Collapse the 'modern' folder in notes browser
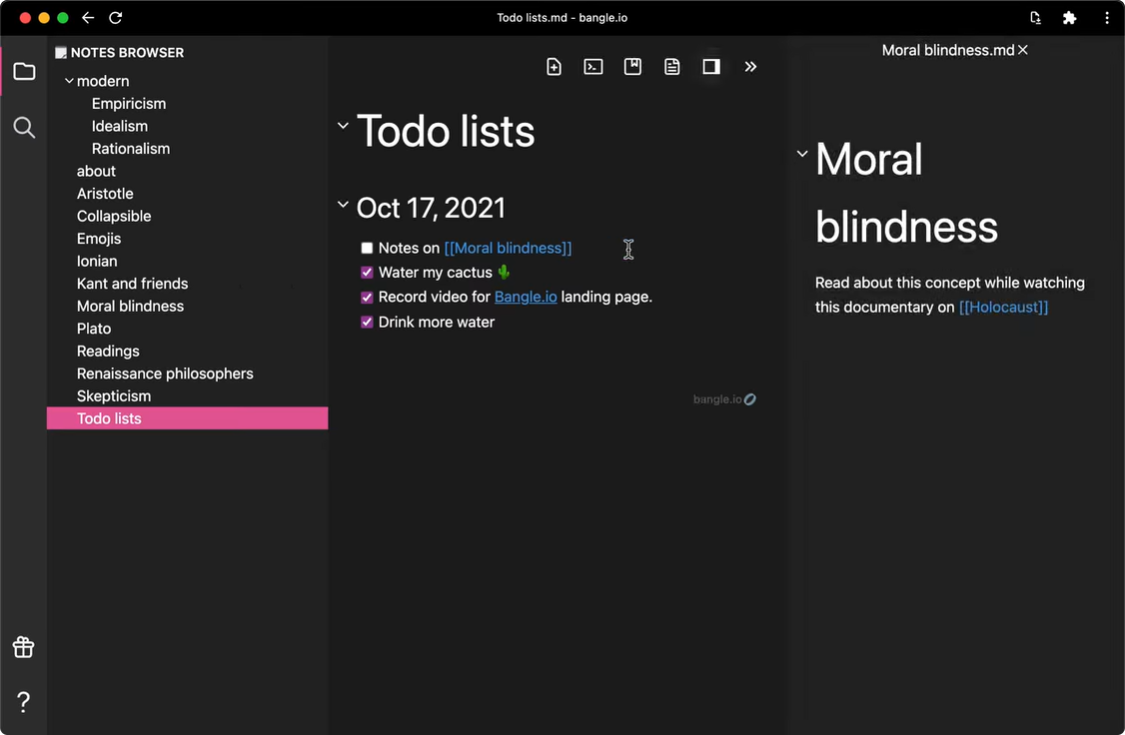 coord(69,81)
